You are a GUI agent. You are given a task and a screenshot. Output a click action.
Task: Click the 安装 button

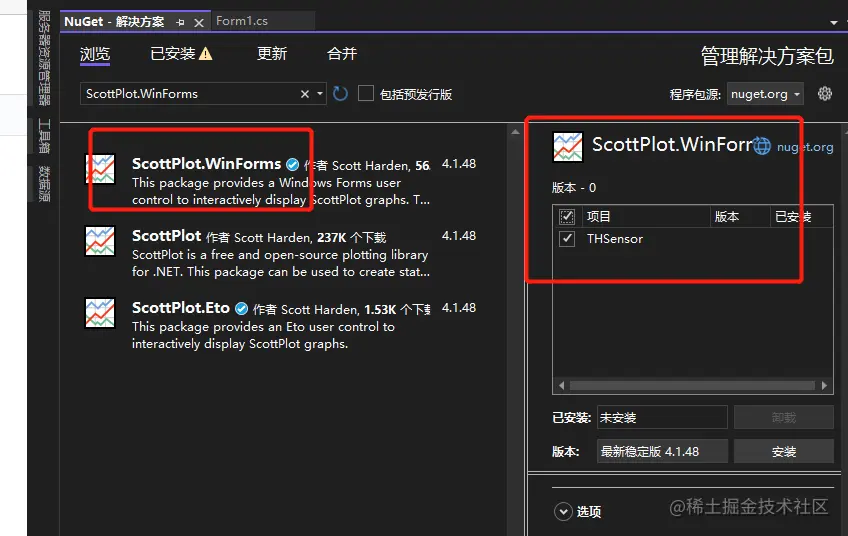coord(784,451)
